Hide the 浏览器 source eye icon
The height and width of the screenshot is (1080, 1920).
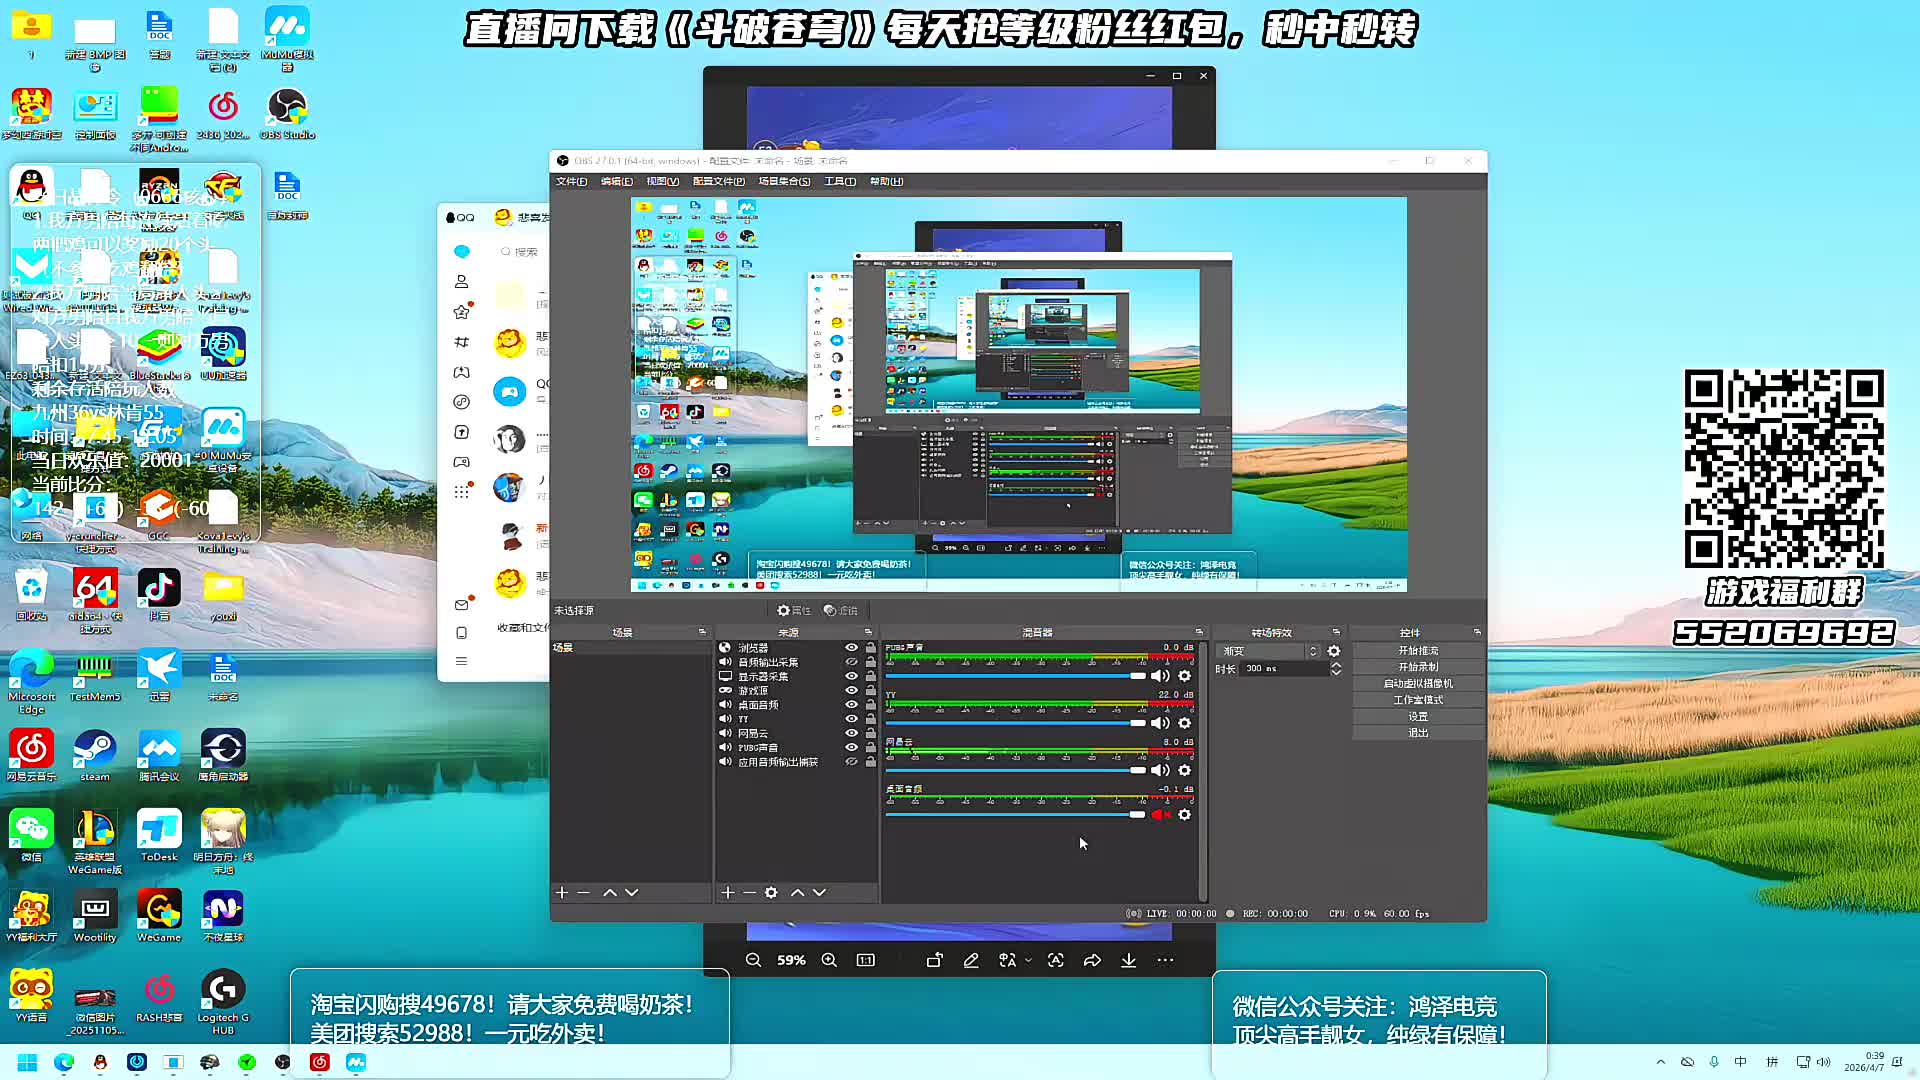[852, 648]
